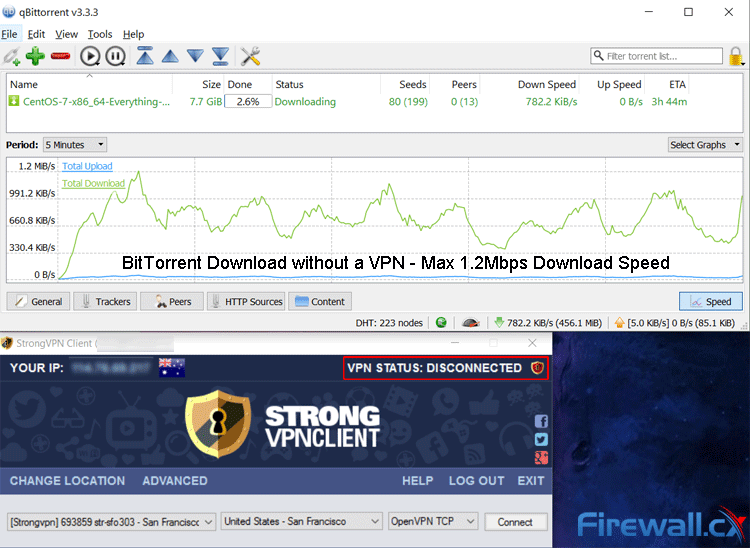Click the add torrent link icon
This screenshot has width=750, height=548.
click(11, 56)
